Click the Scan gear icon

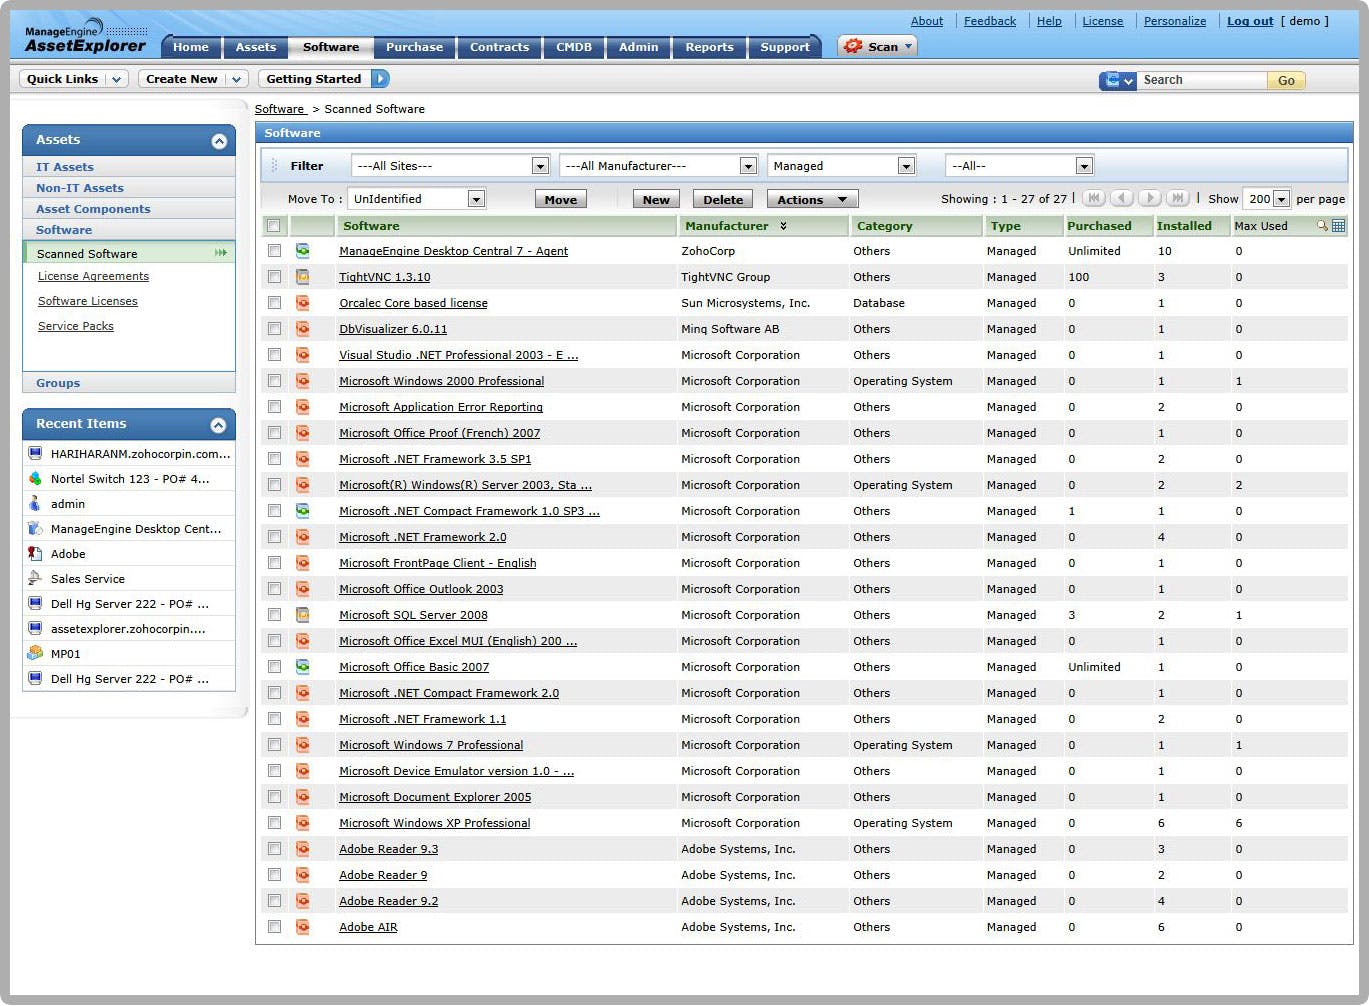point(853,46)
